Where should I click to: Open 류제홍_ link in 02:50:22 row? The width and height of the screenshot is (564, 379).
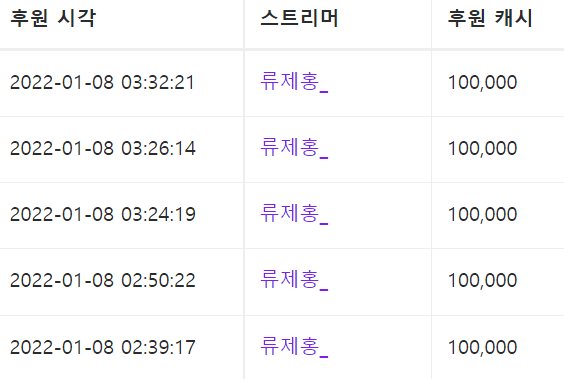pyautogui.click(x=294, y=280)
